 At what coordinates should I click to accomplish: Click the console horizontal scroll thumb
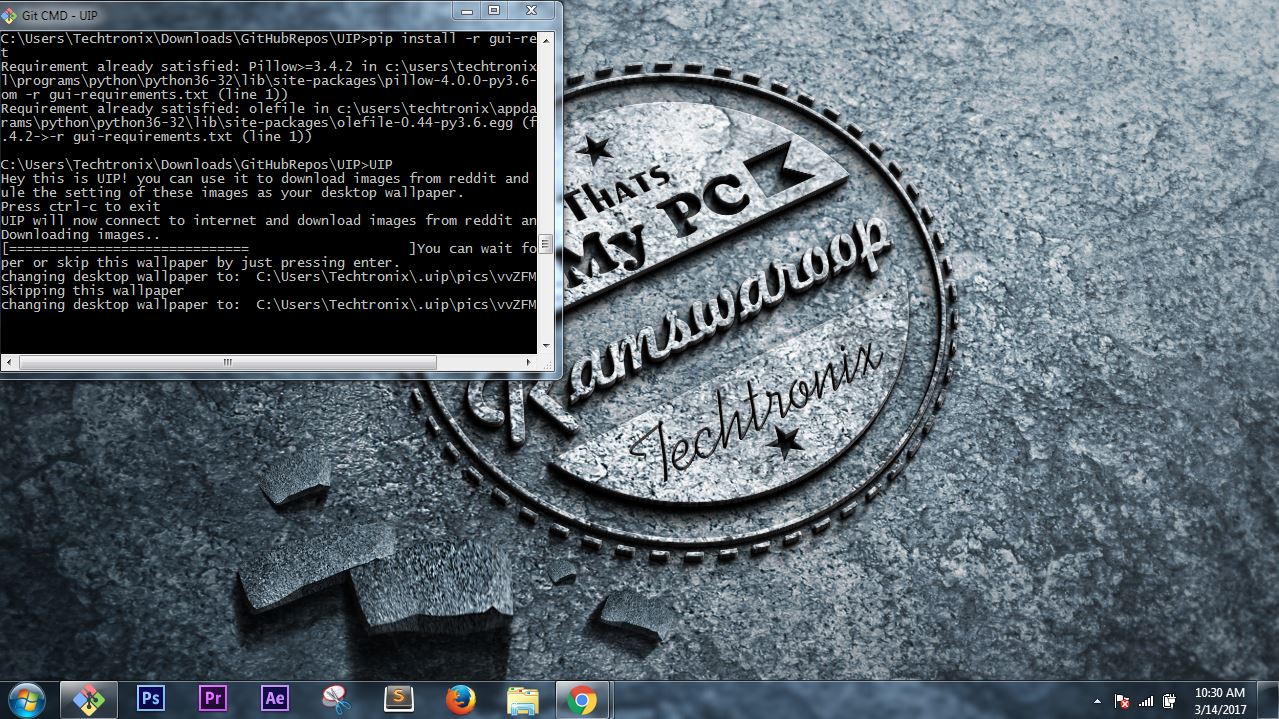tap(227, 362)
